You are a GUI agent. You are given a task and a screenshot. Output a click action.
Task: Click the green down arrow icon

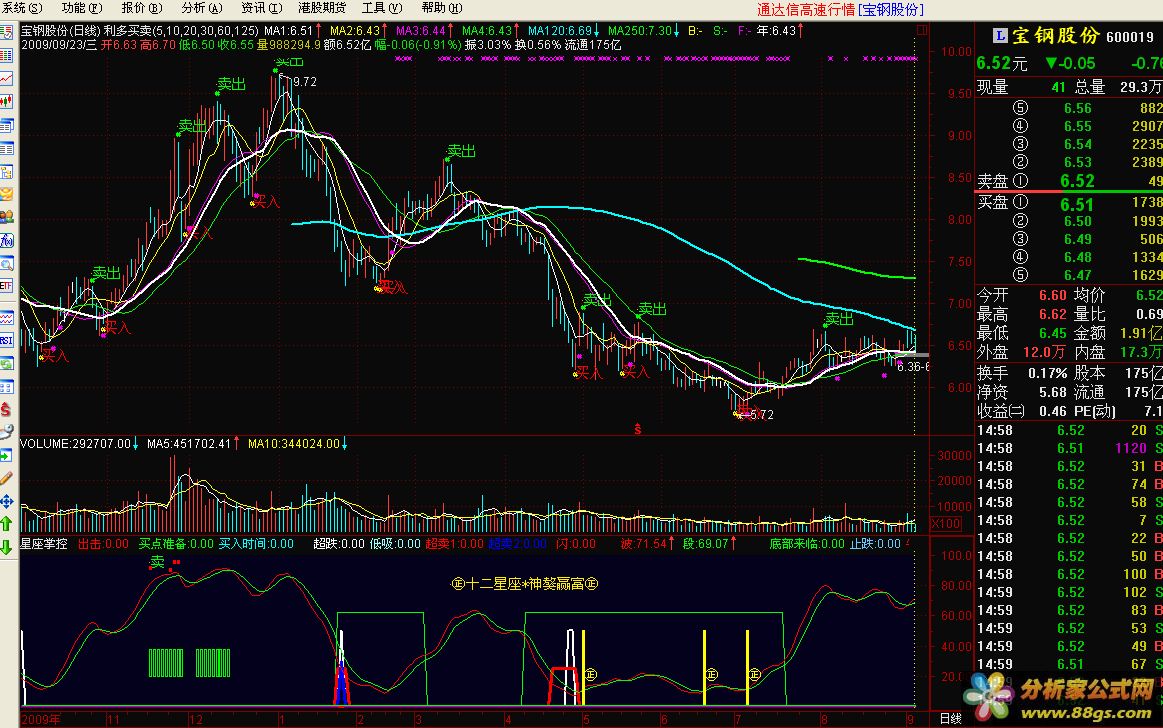pos(6,548)
